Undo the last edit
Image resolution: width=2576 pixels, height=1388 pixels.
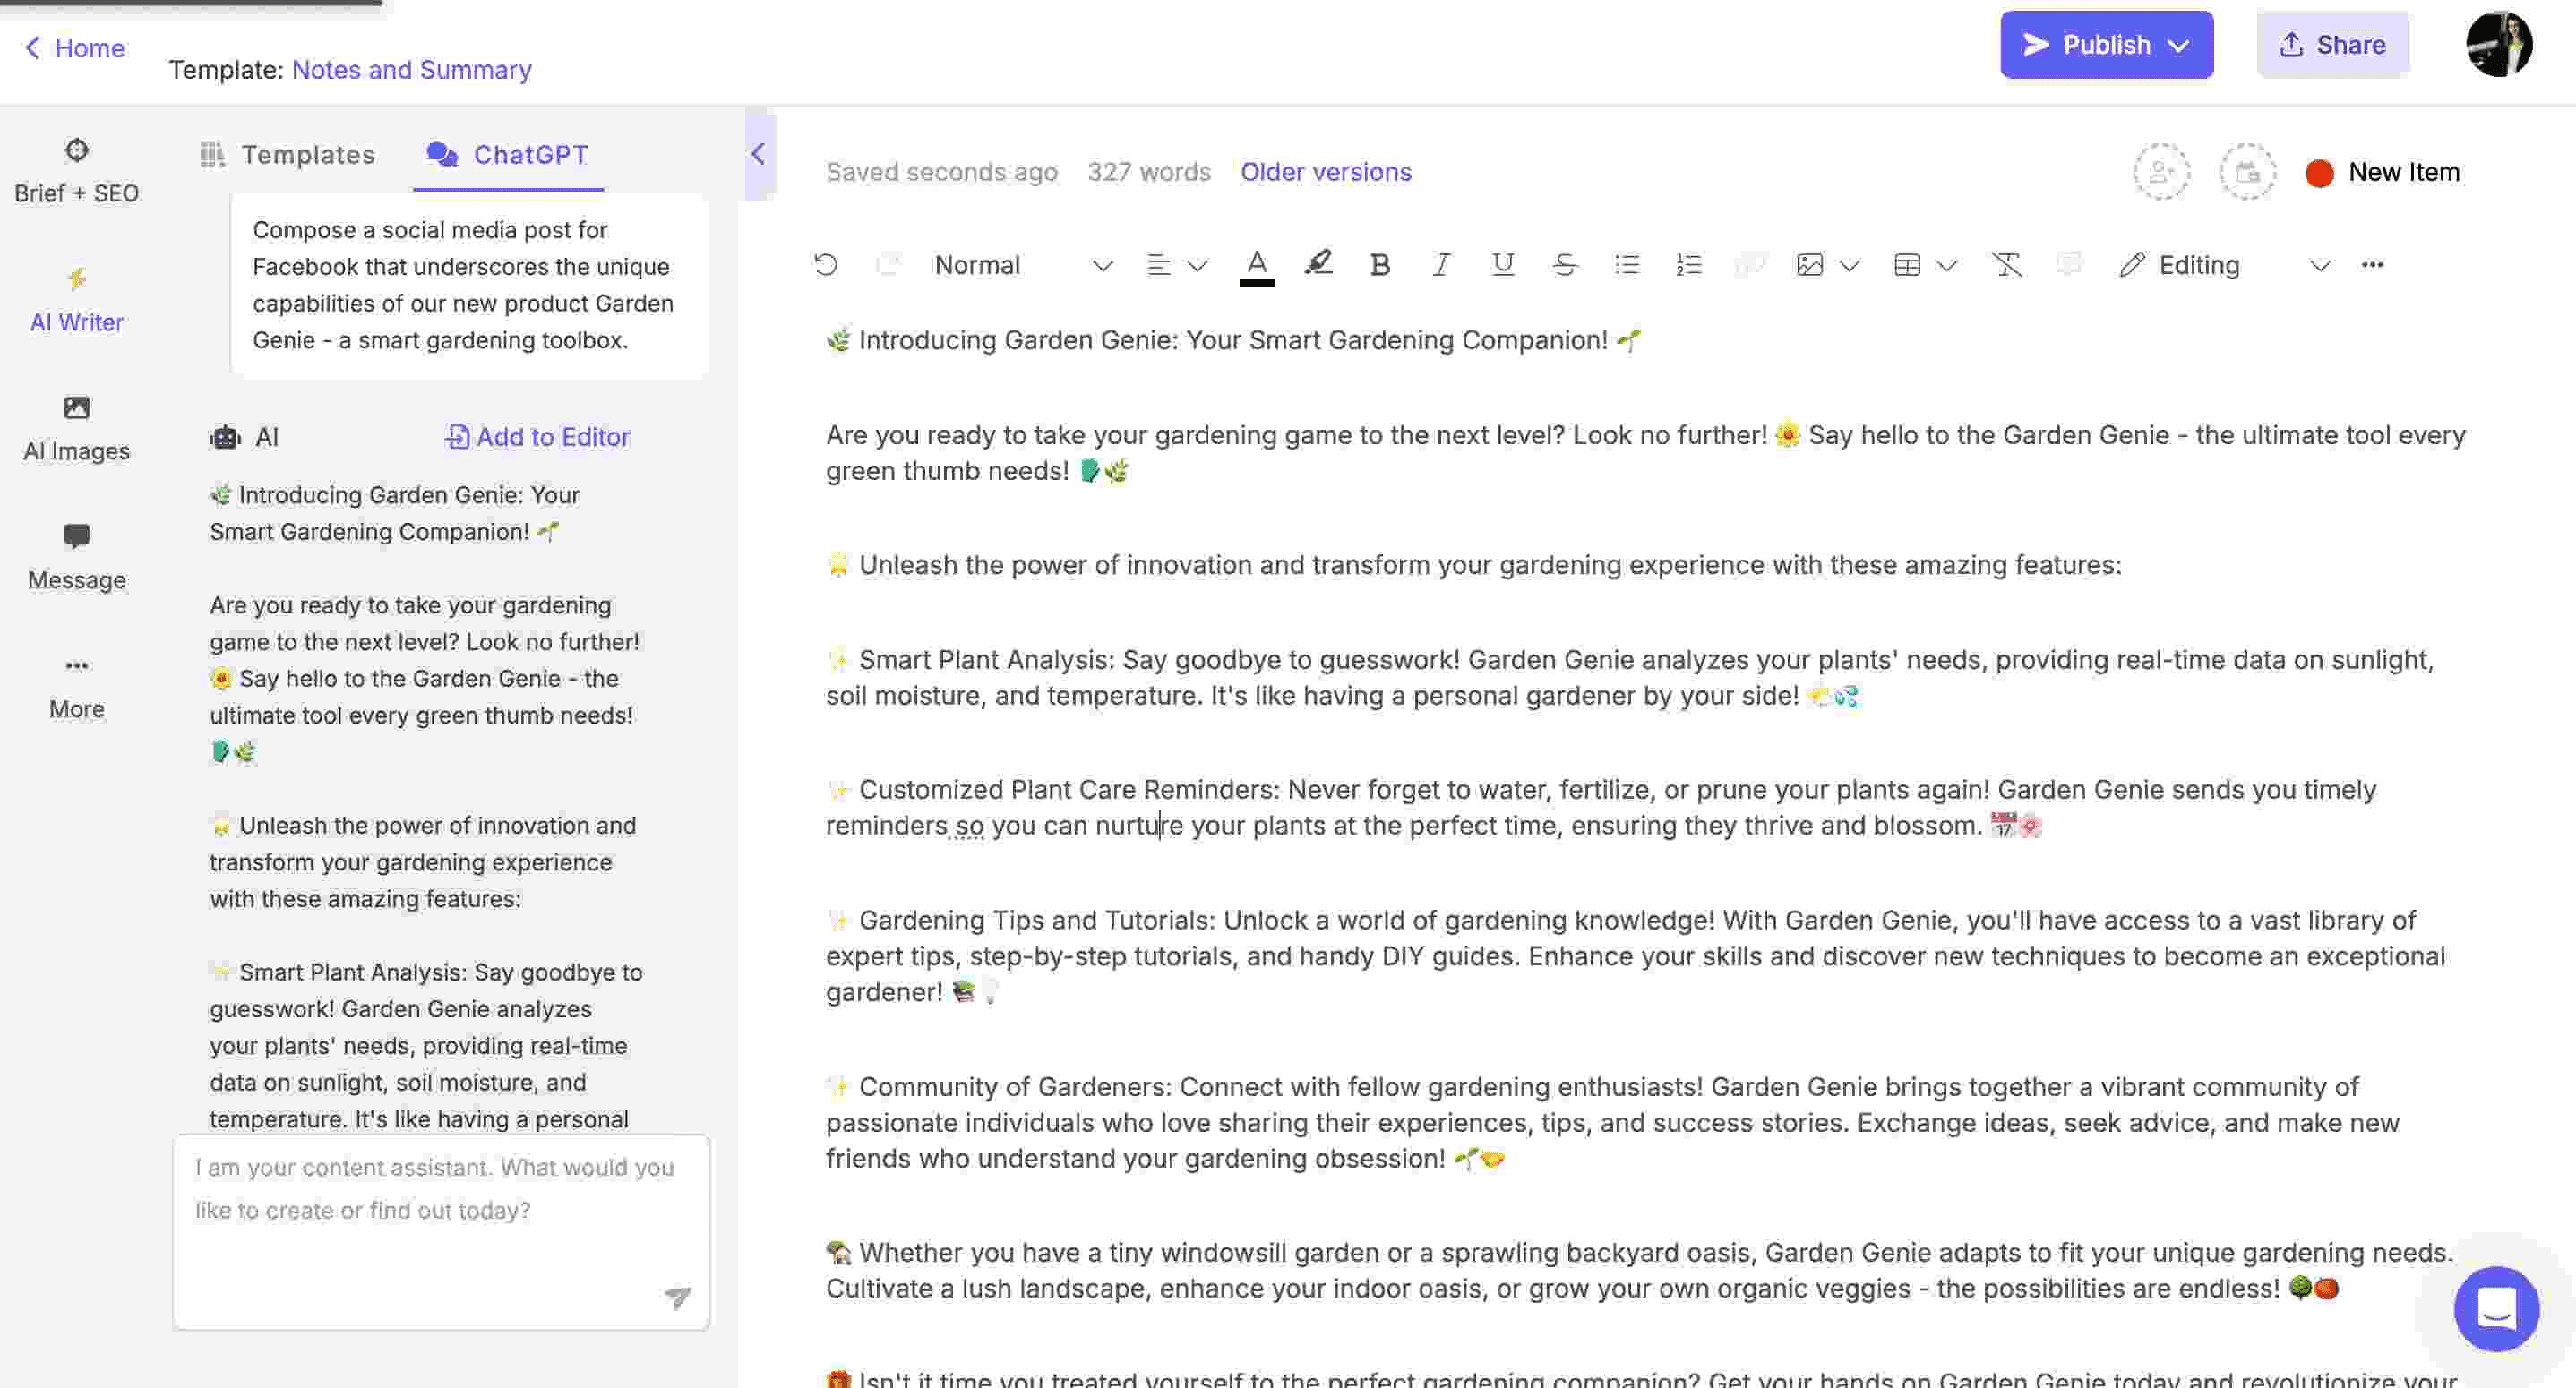[x=826, y=265]
